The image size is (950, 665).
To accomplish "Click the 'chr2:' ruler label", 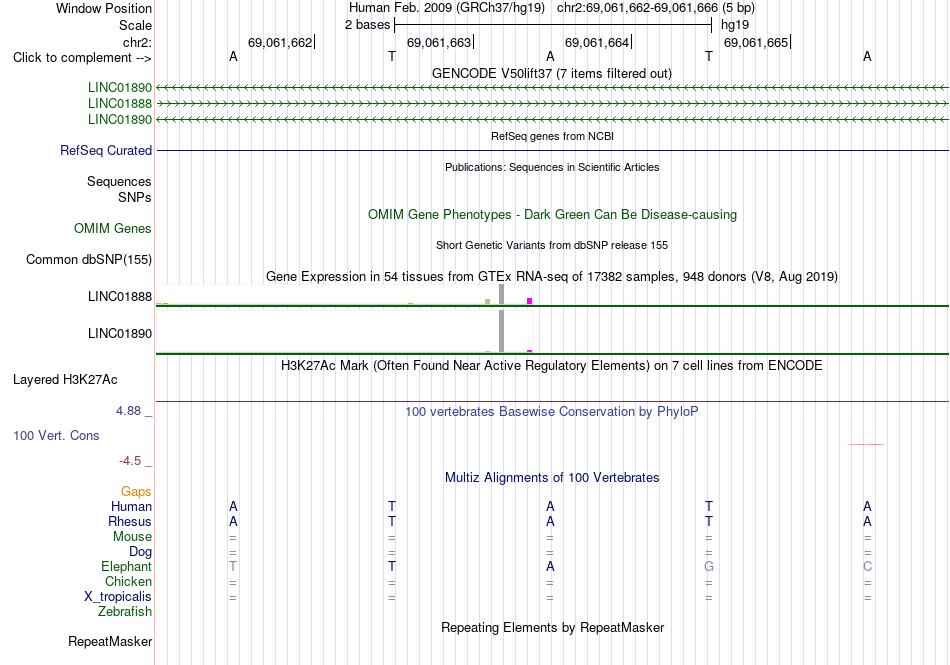I will [137, 42].
